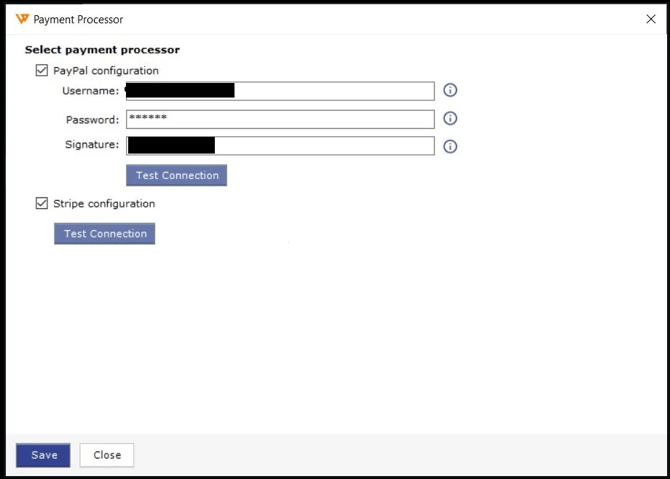Select the Signature input field
The height and width of the screenshot is (479, 670).
(x=320, y=146)
